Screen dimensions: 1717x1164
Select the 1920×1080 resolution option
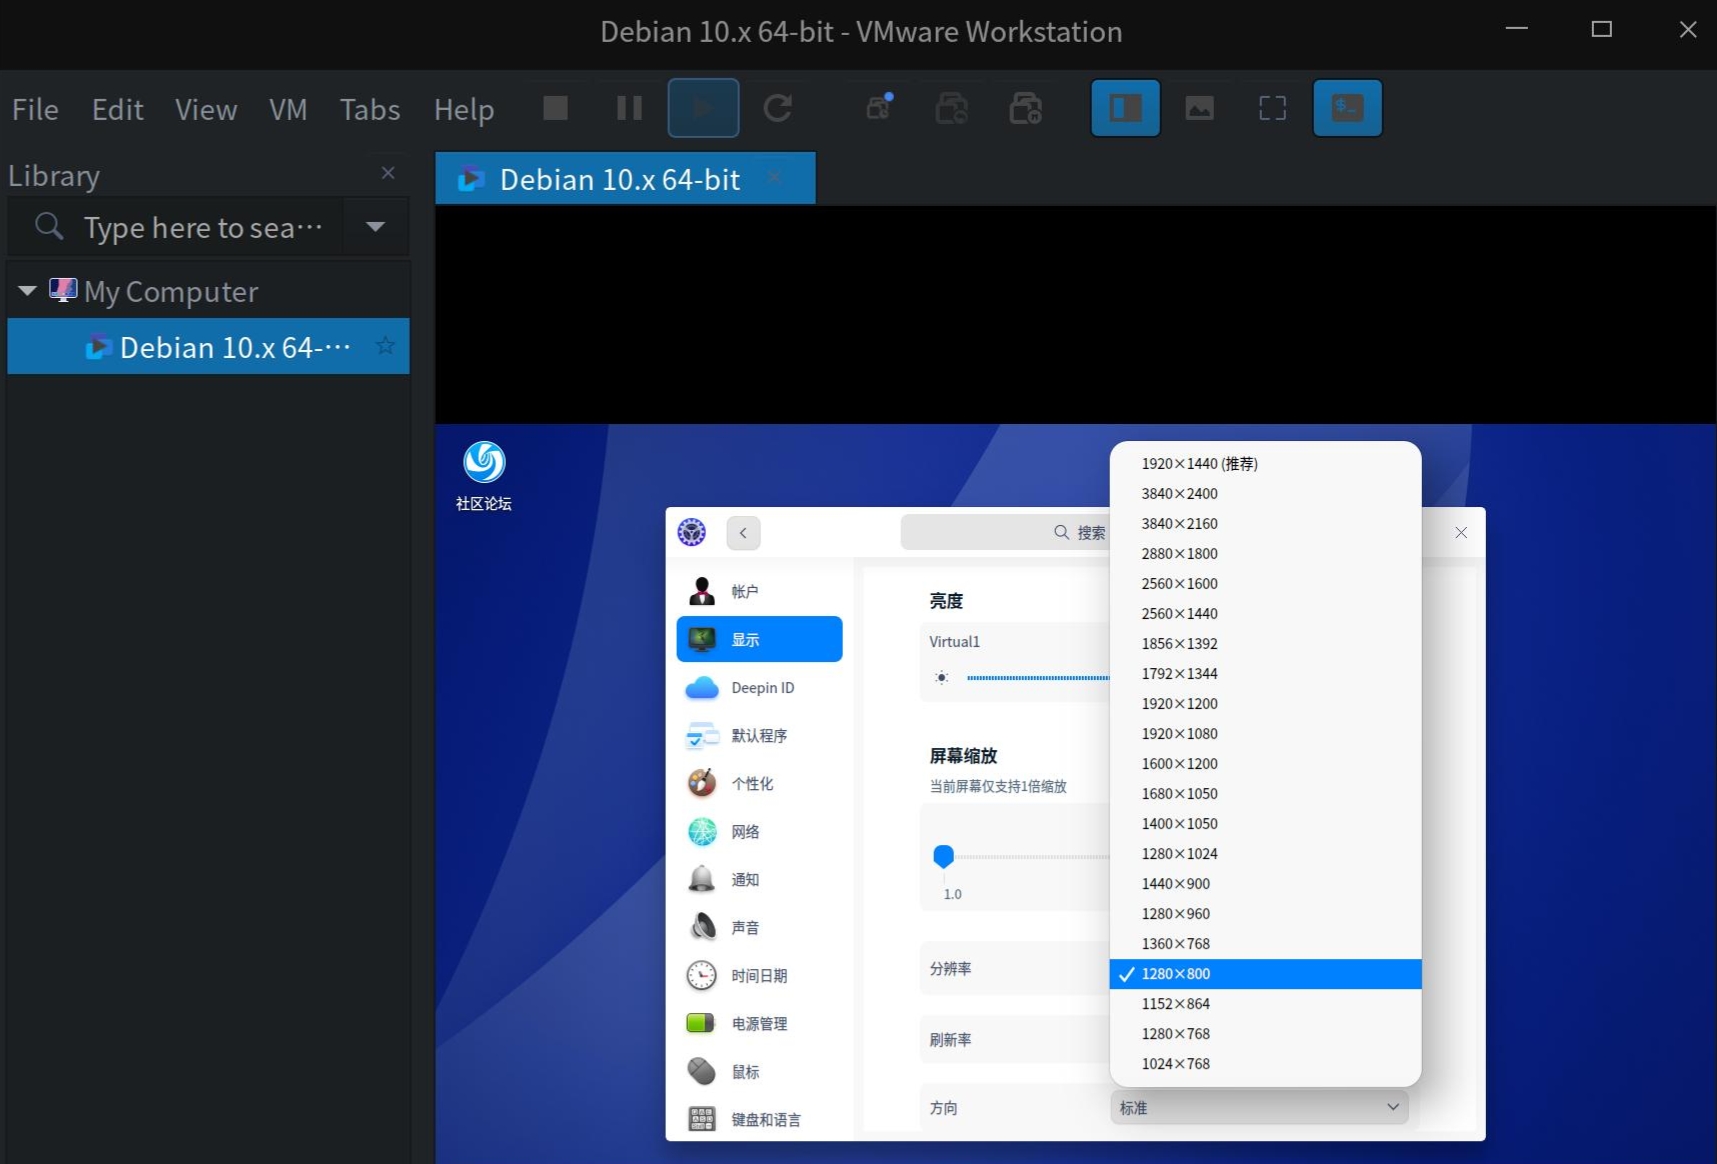click(x=1179, y=733)
